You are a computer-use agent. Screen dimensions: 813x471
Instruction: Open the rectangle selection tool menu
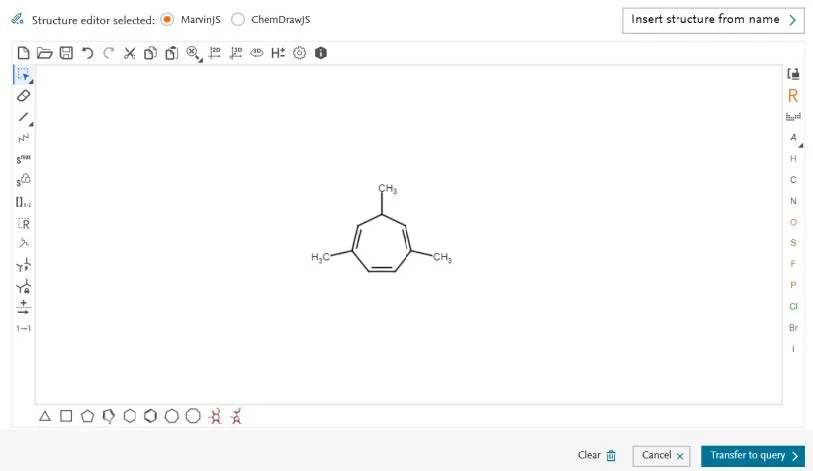(x=24, y=75)
